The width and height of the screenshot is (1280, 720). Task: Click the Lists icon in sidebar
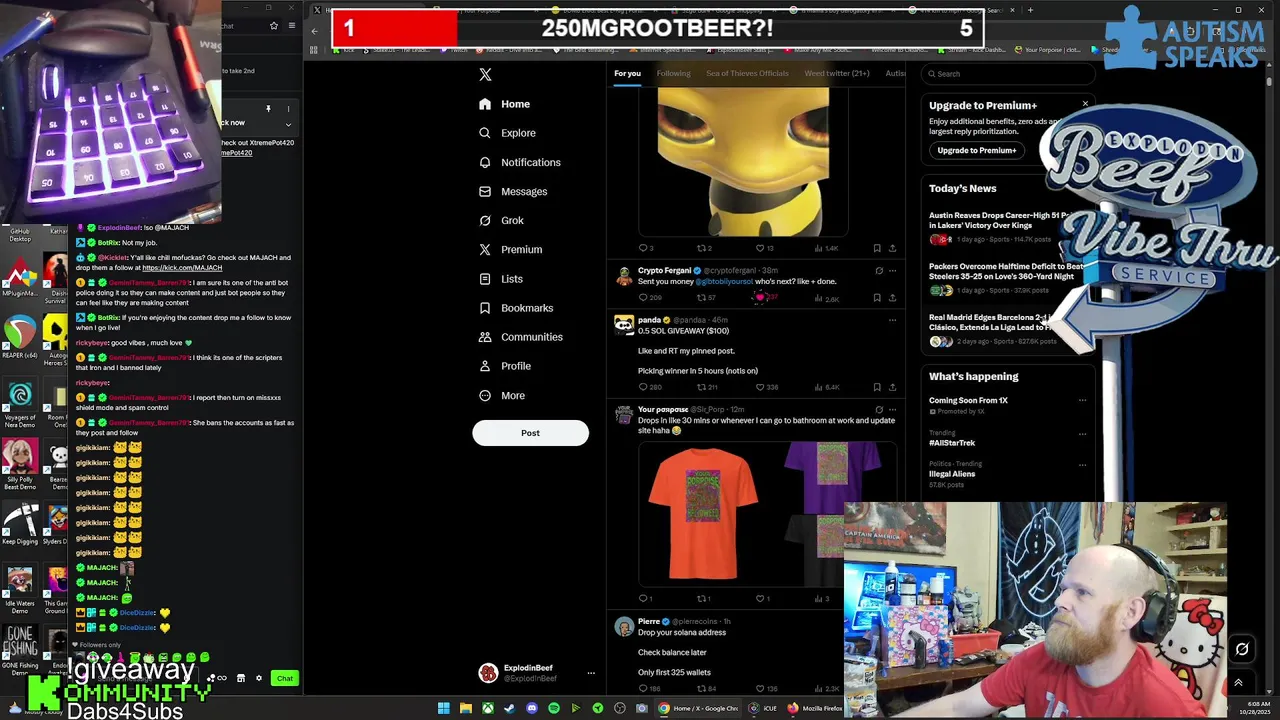(485, 279)
